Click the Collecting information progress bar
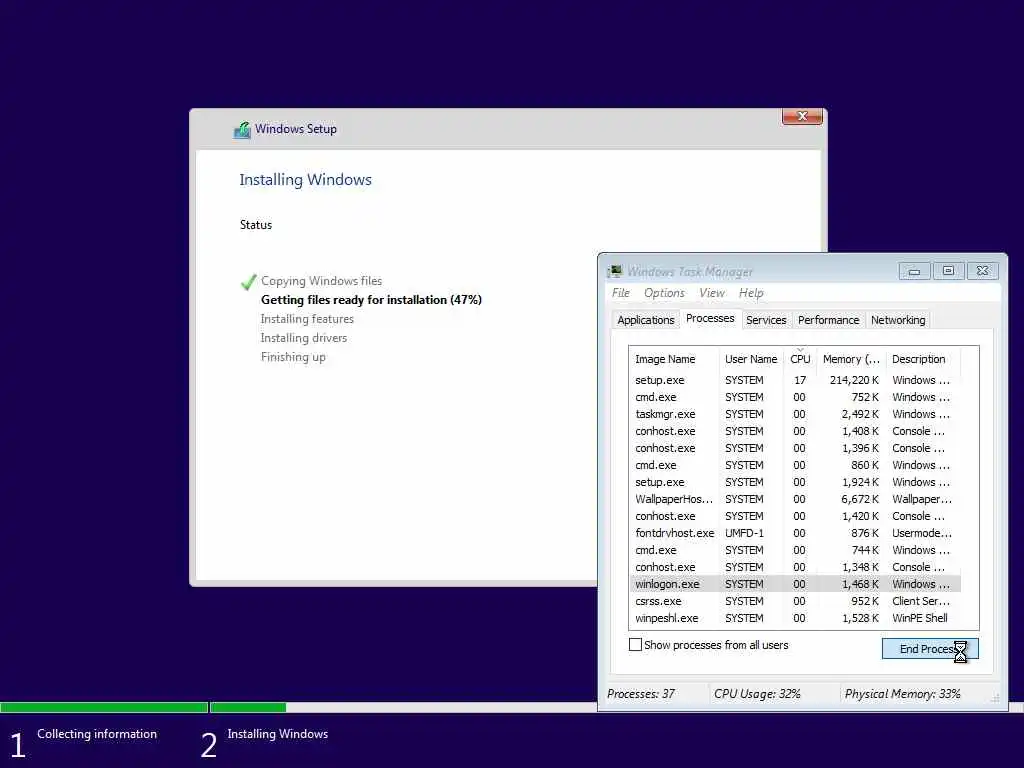This screenshot has width=1024, height=768. [x=104, y=707]
